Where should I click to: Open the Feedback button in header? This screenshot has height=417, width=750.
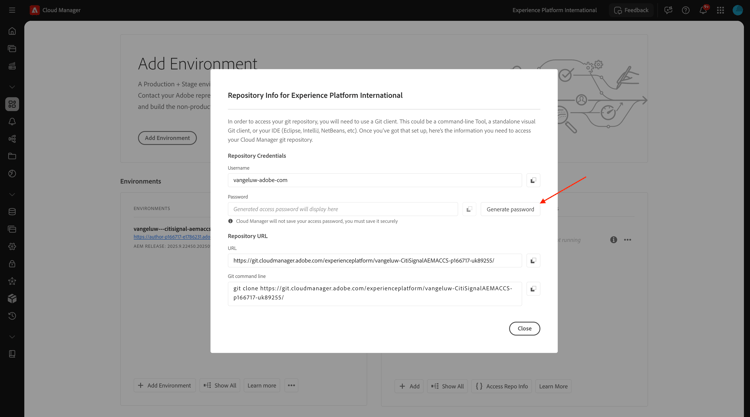click(631, 10)
